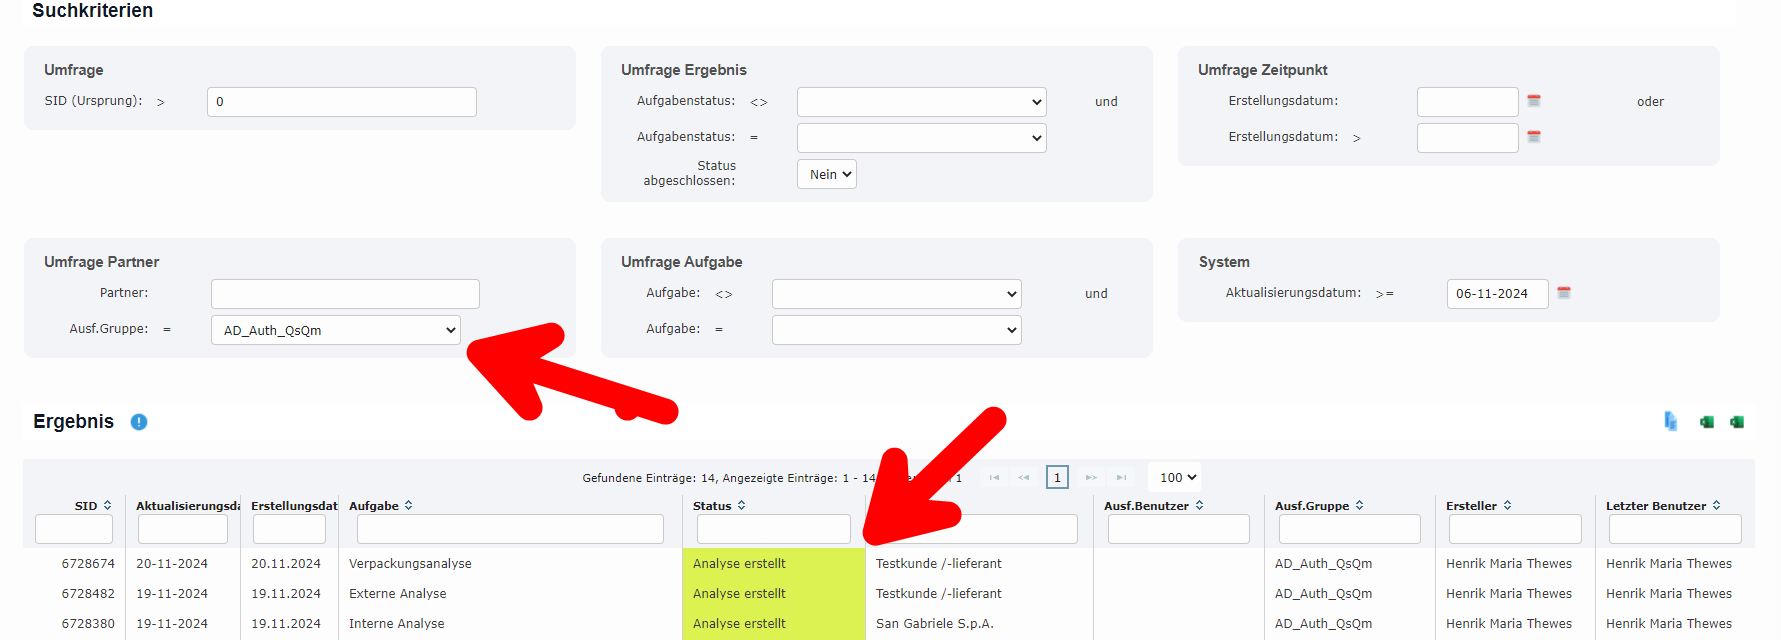The height and width of the screenshot is (640, 1781).
Task: Select page number 1 in pager
Action: point(1057,478)
